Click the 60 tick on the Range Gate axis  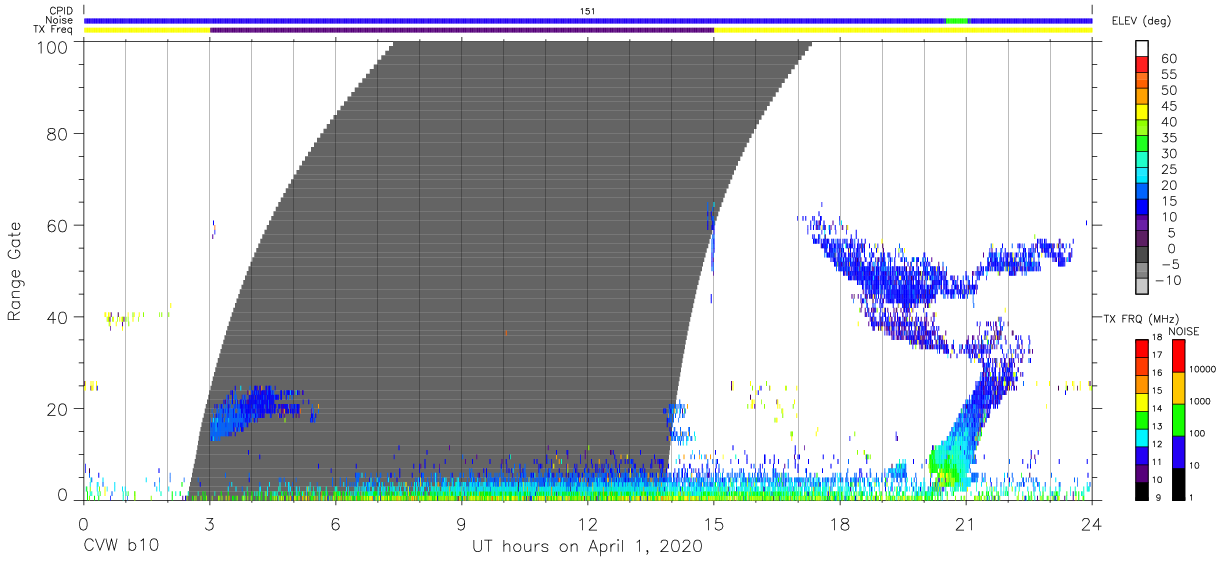click(x=60, y=225)
